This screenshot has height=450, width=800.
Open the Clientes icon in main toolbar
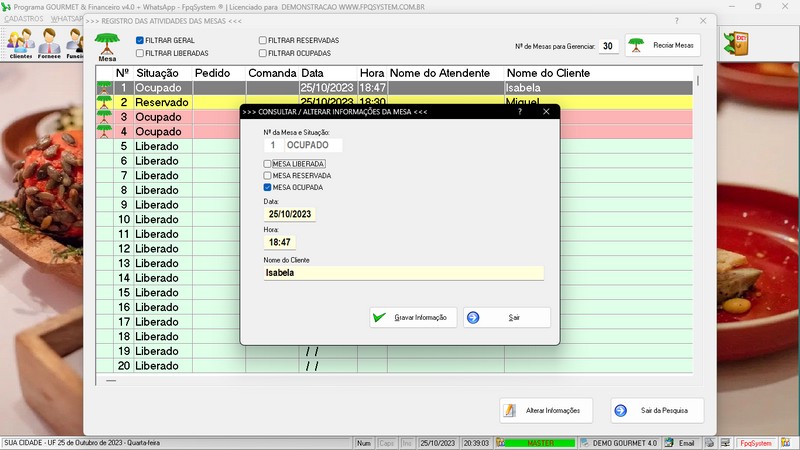pos(21,42)
